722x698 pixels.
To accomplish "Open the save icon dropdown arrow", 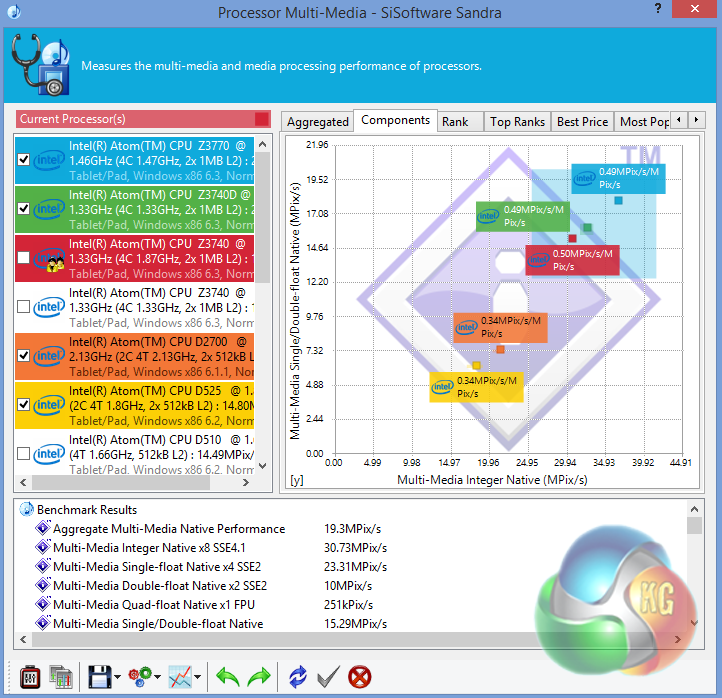I will tap(117, 677).
